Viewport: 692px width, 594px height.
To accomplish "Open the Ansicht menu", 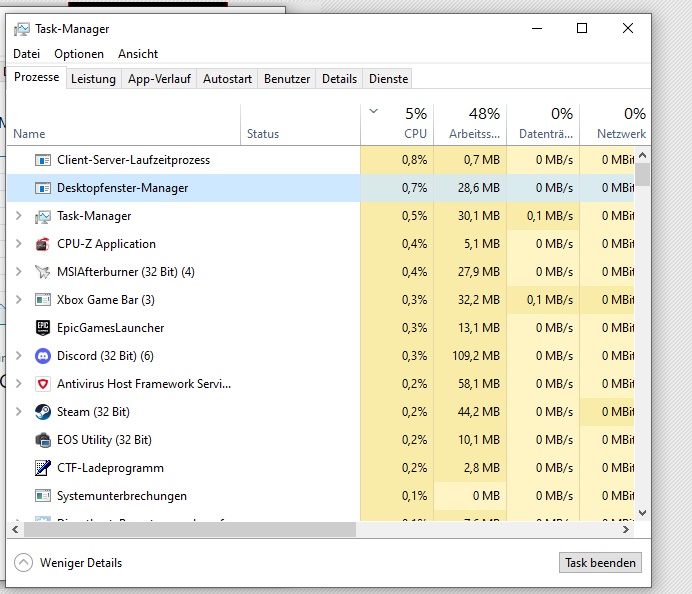I will point(138,54).
